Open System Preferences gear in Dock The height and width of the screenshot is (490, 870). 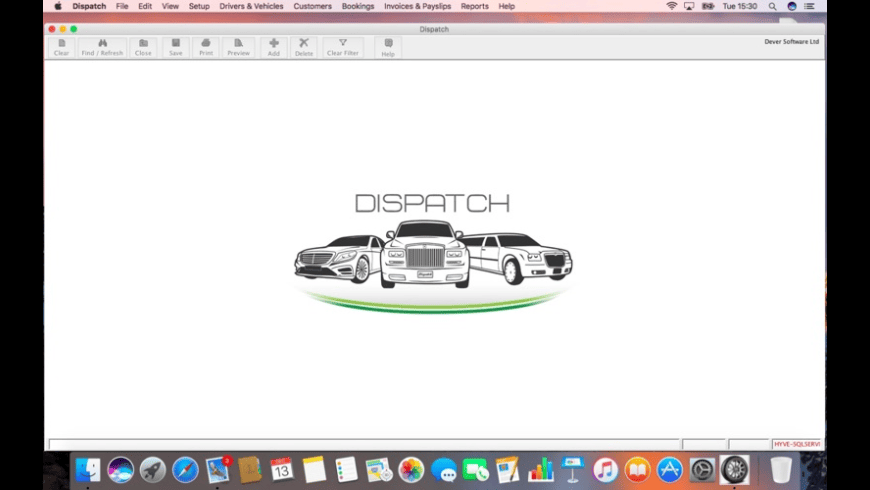tap(702, 470)
